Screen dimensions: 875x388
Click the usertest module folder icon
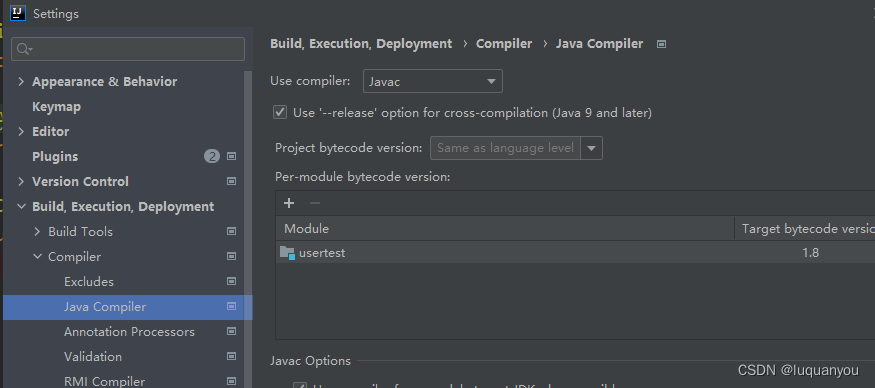tap(287, 253)
